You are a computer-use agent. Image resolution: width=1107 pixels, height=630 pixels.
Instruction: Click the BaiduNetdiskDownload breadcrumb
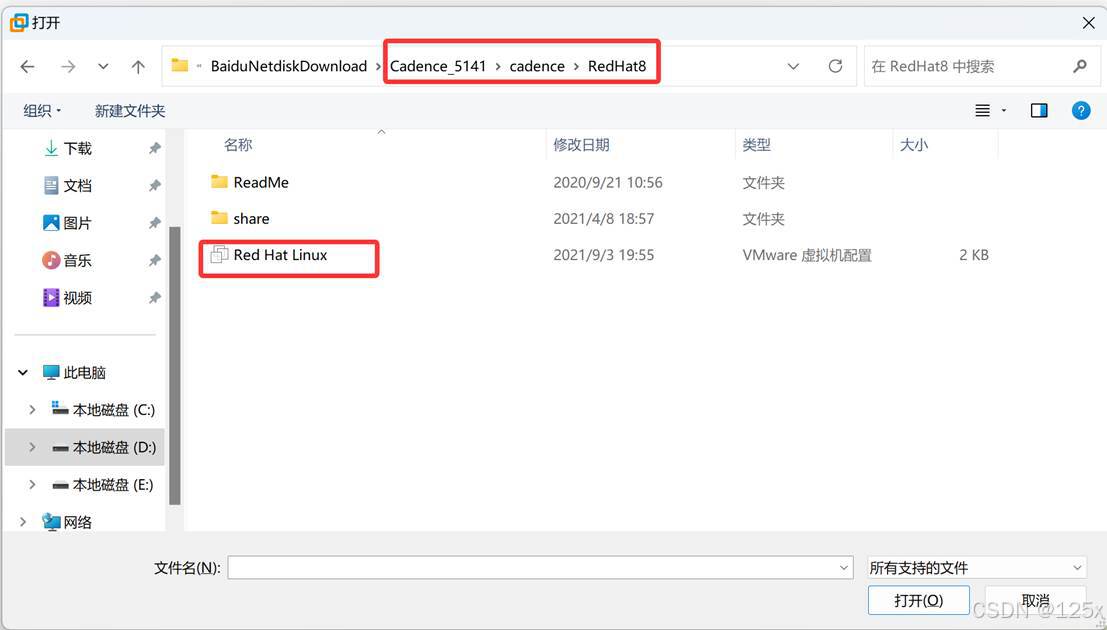point(289,66)
